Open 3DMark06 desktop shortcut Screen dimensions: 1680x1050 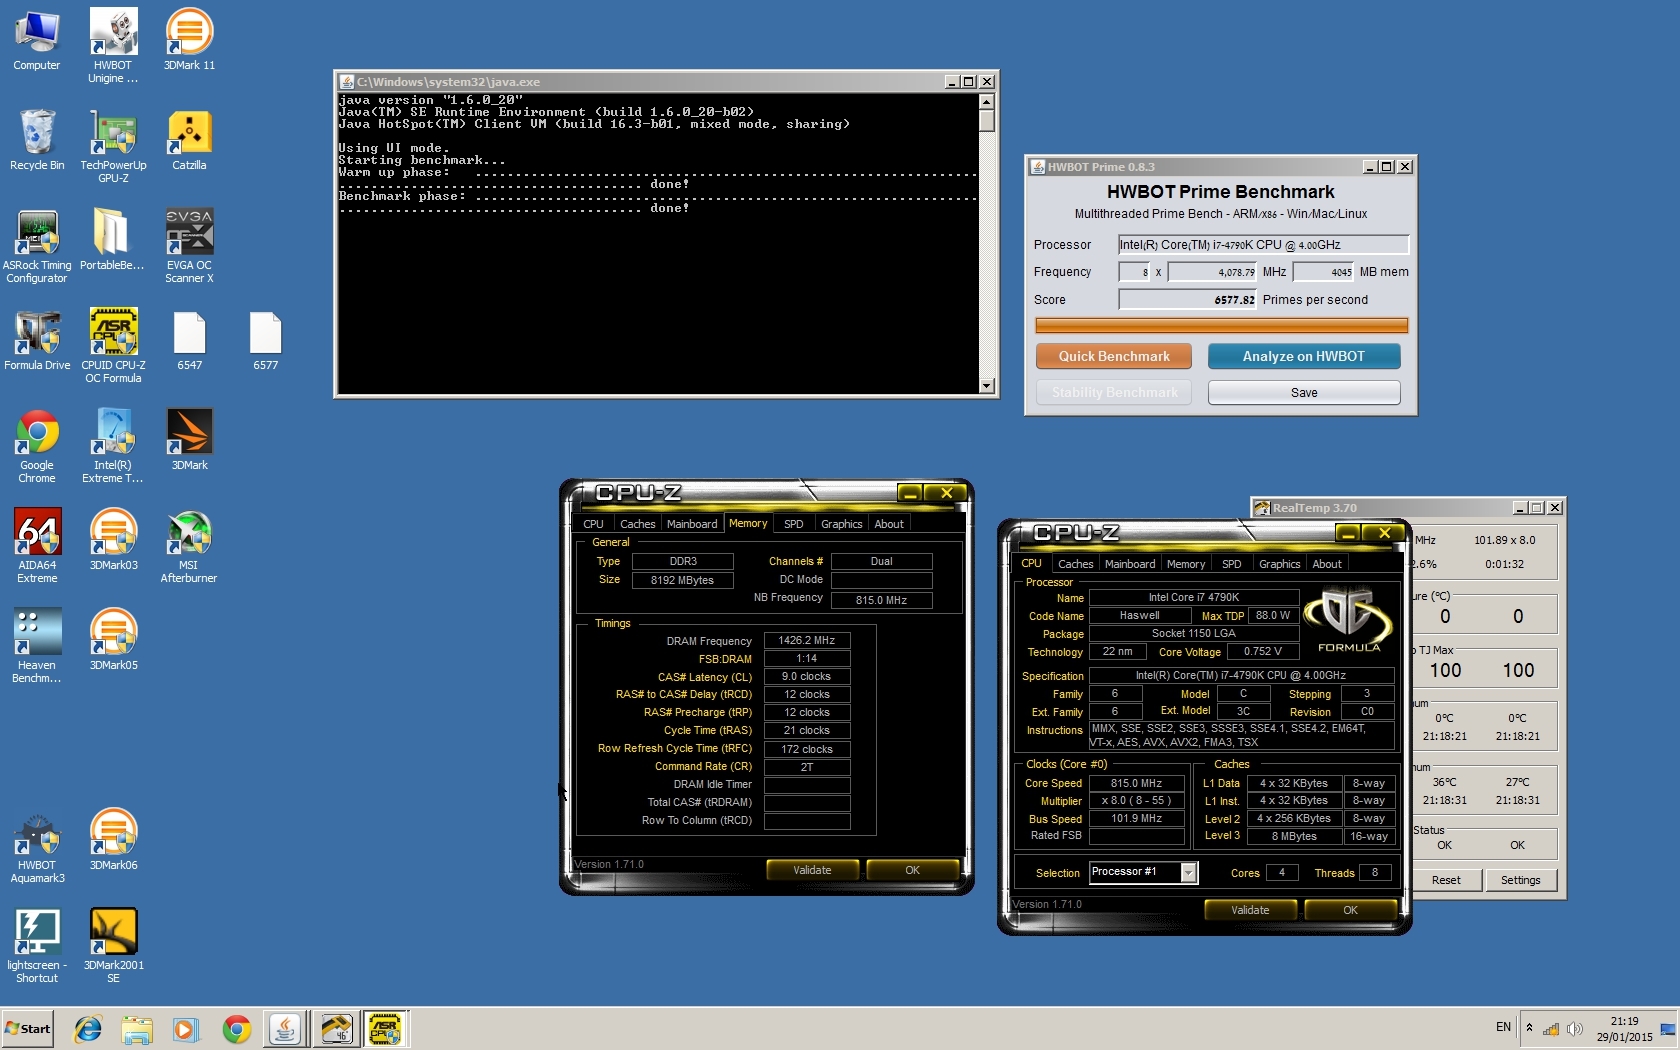[x=113, y=841]
